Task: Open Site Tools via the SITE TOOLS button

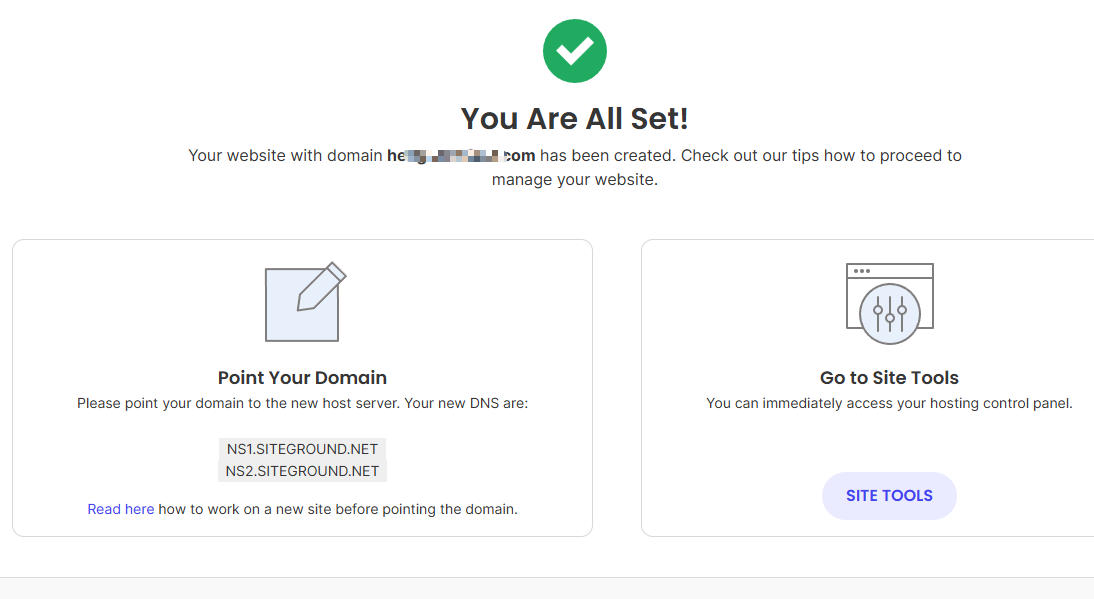Action: tap(889, 496)
